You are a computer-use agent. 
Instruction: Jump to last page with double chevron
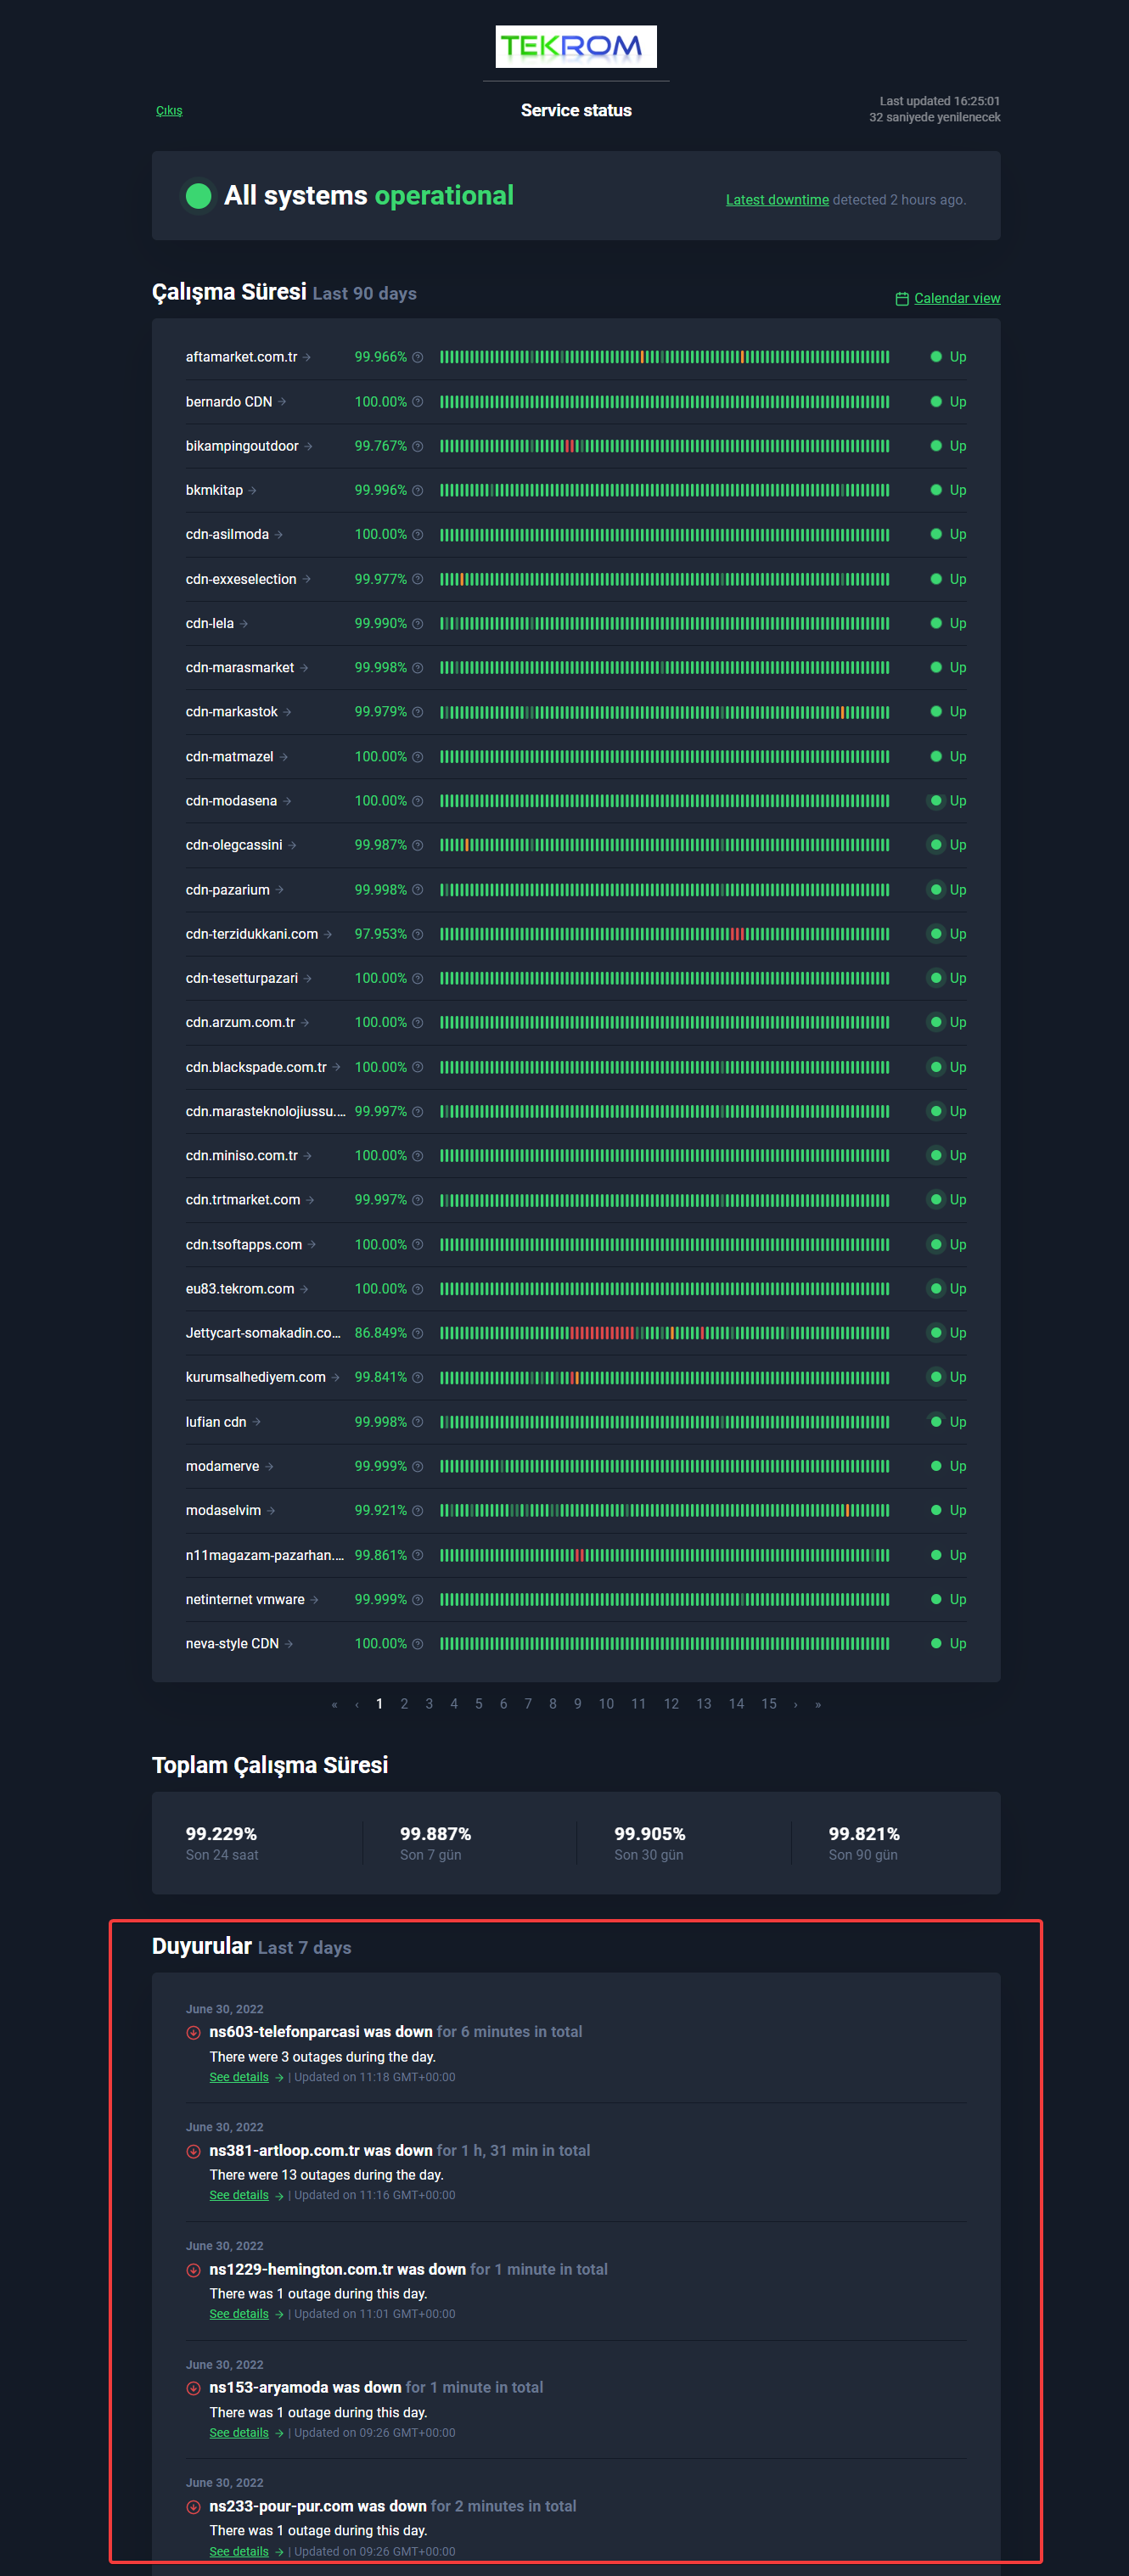click(818, 1705)
